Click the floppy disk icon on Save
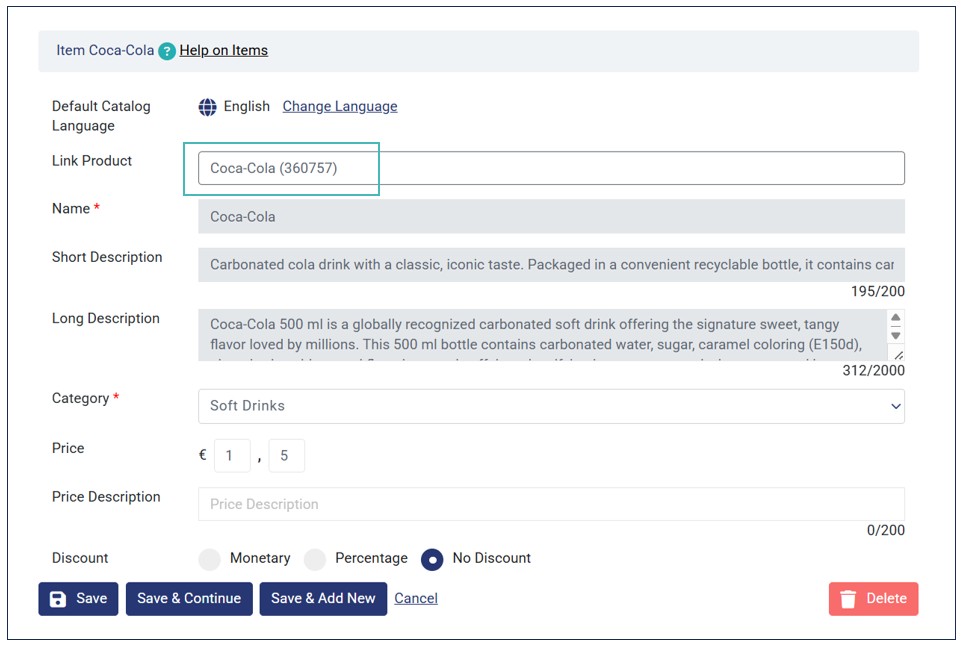This screenshot has height=646, width=964. [58, 599]
